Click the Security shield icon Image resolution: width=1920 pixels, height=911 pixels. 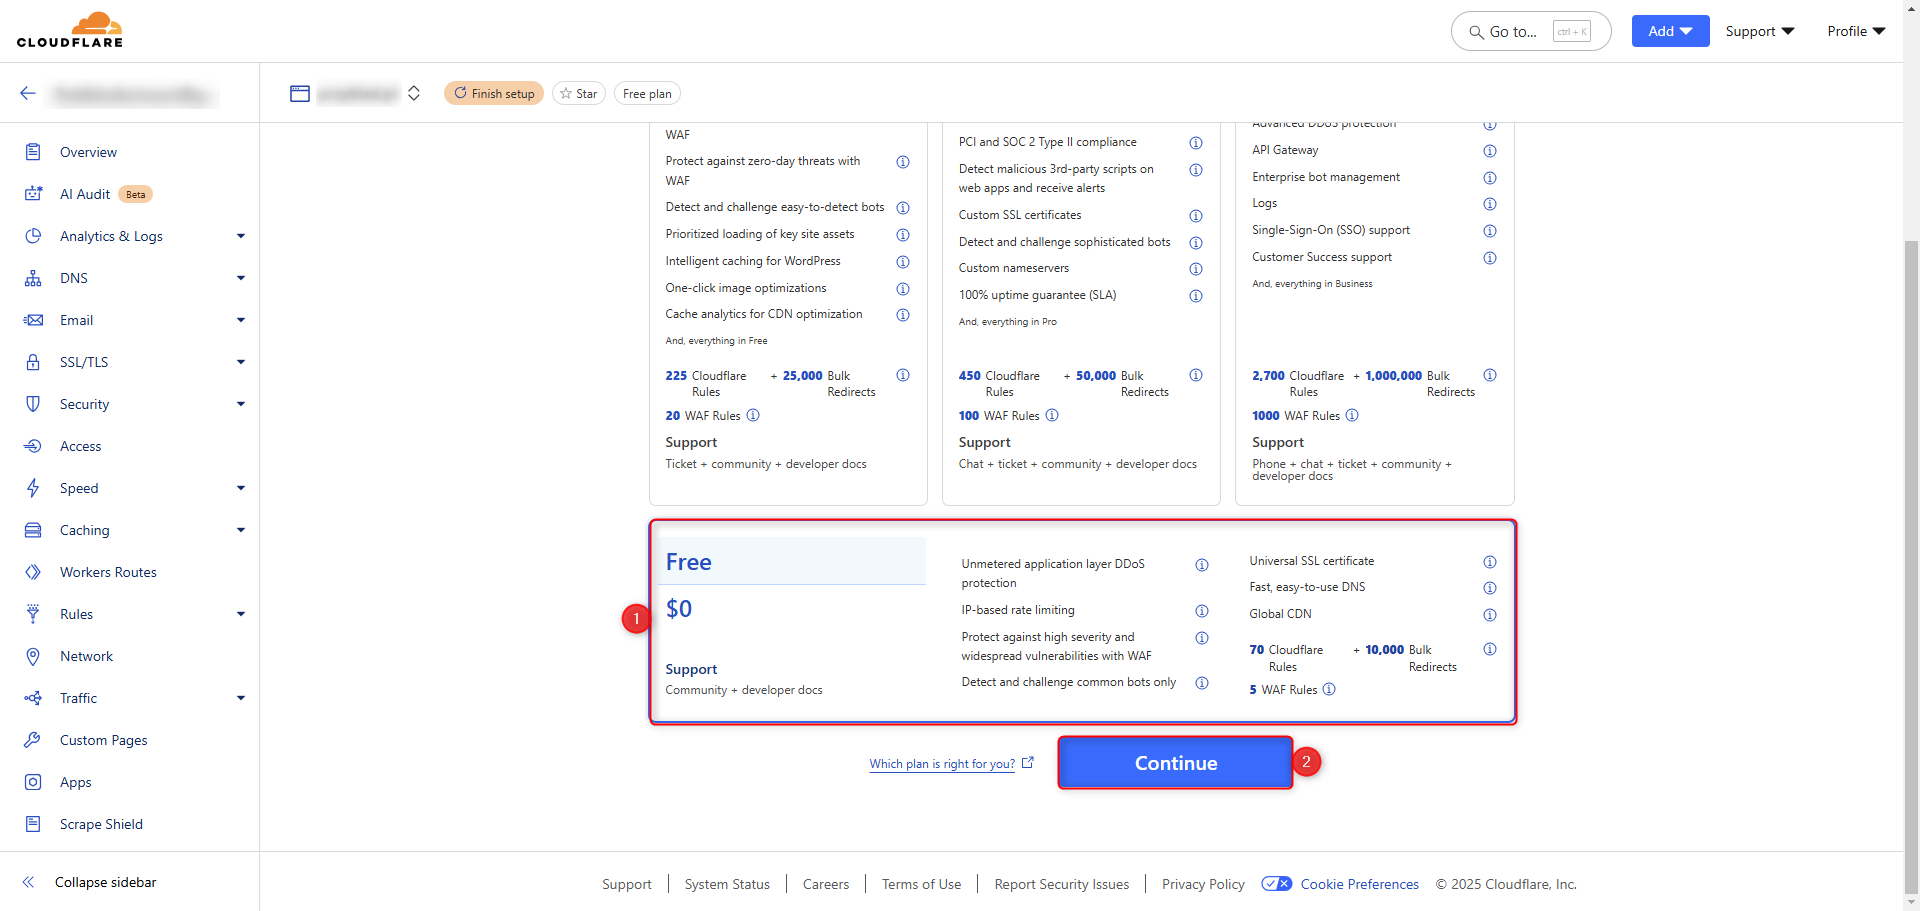[x=33, y=404]
